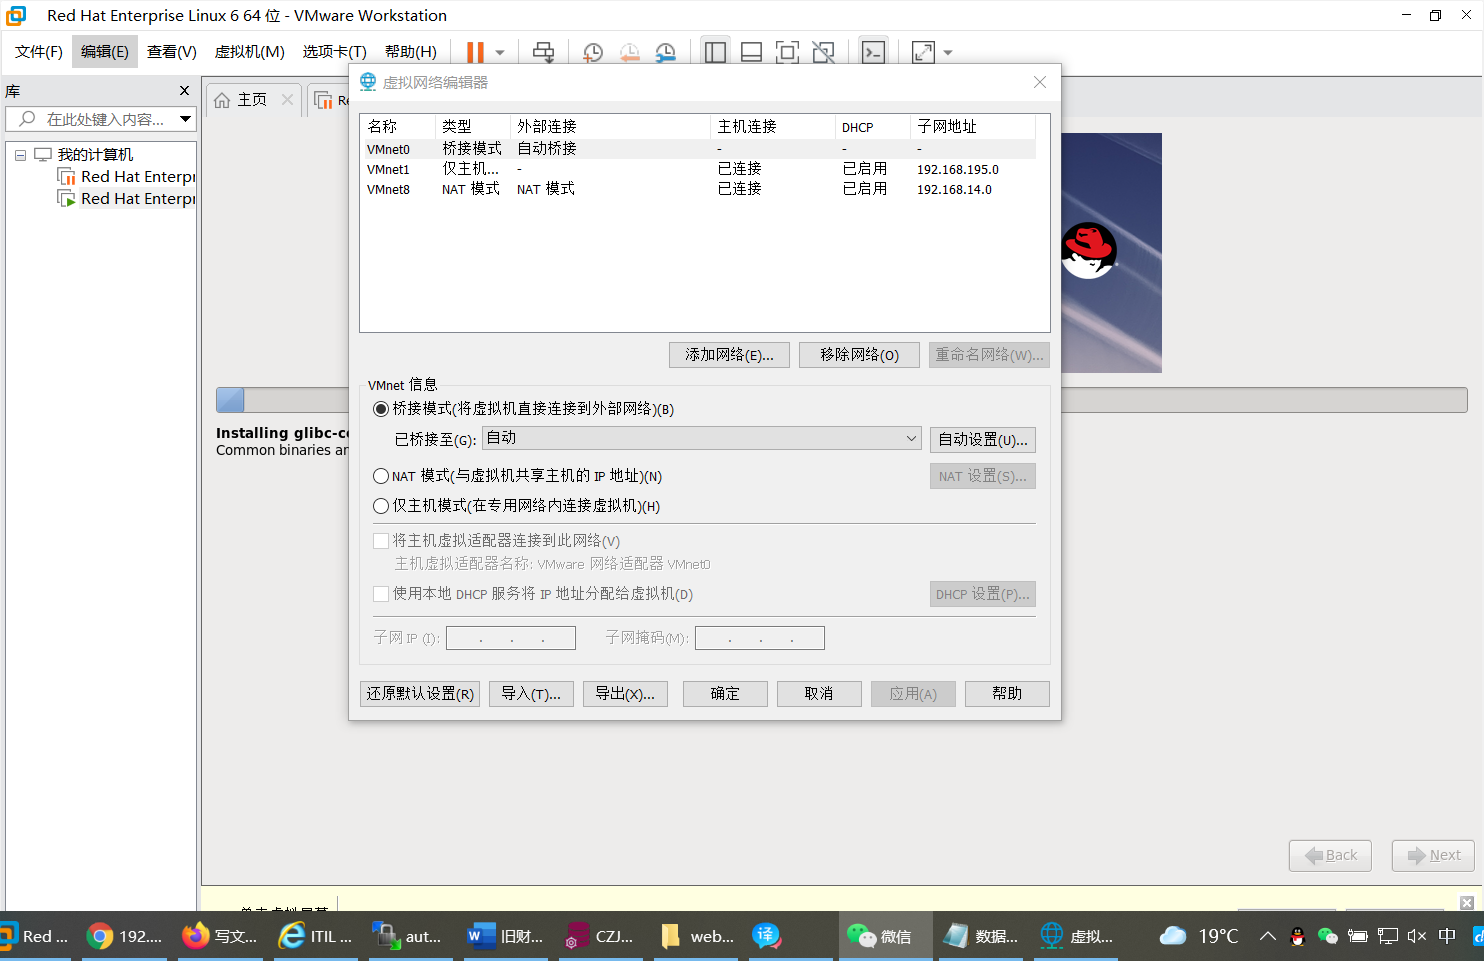This screenshot has height=961, width=1484.
Task: Confirm the dialog with 确定
Action: (725, 694)
